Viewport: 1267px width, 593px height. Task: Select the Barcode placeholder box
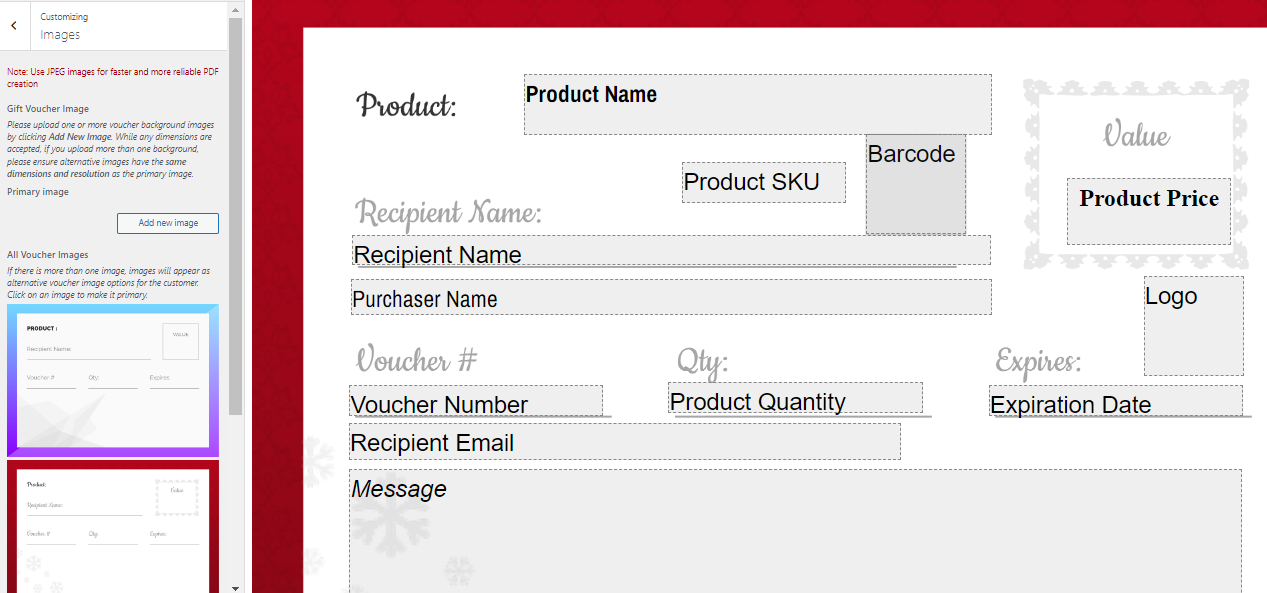[x=916, y=184]
